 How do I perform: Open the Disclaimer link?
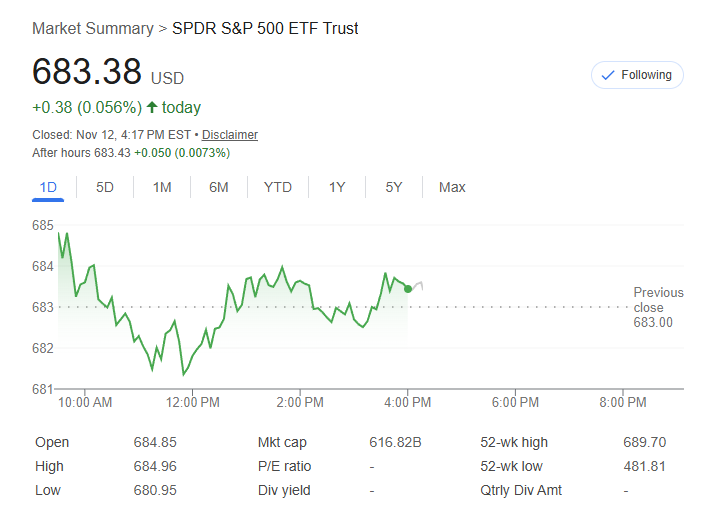point(230,134)
